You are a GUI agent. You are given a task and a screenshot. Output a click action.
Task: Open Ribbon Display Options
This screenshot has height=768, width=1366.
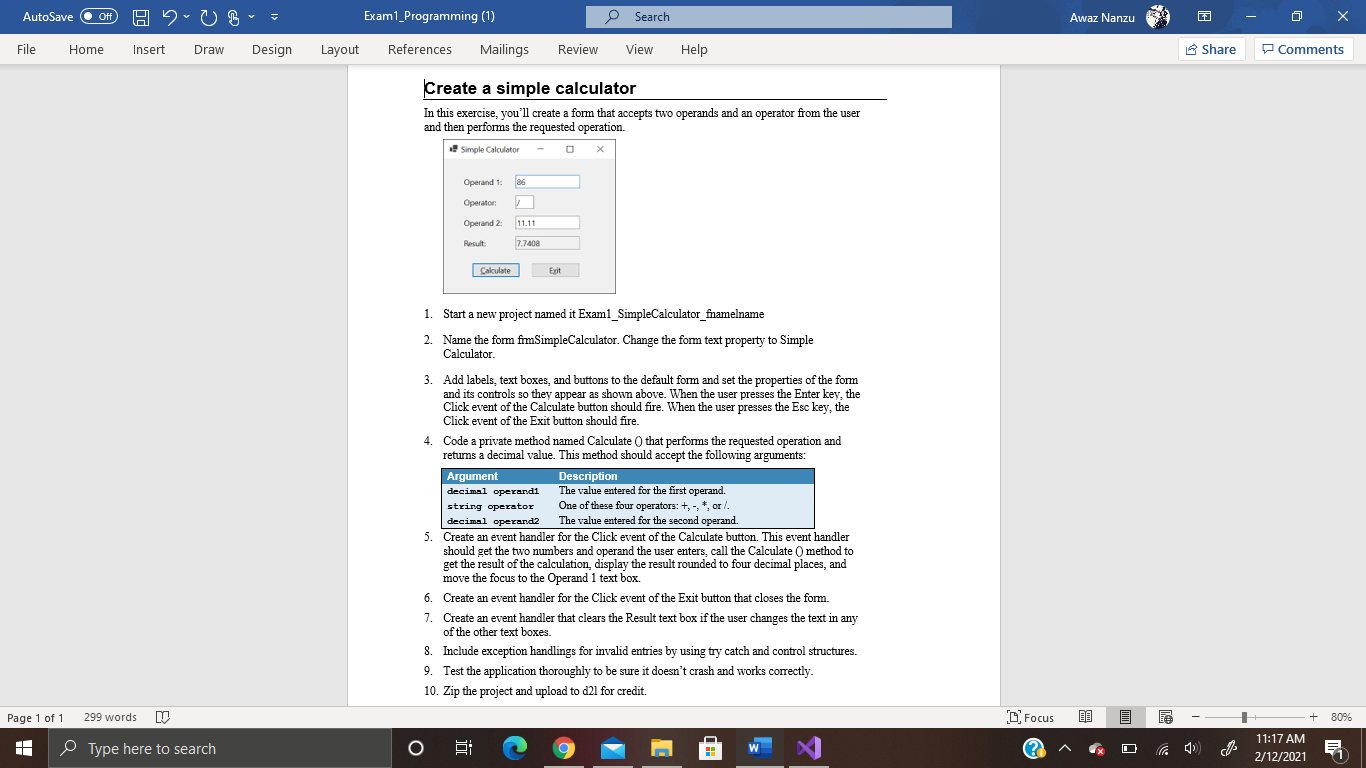tap(1204, 16)
